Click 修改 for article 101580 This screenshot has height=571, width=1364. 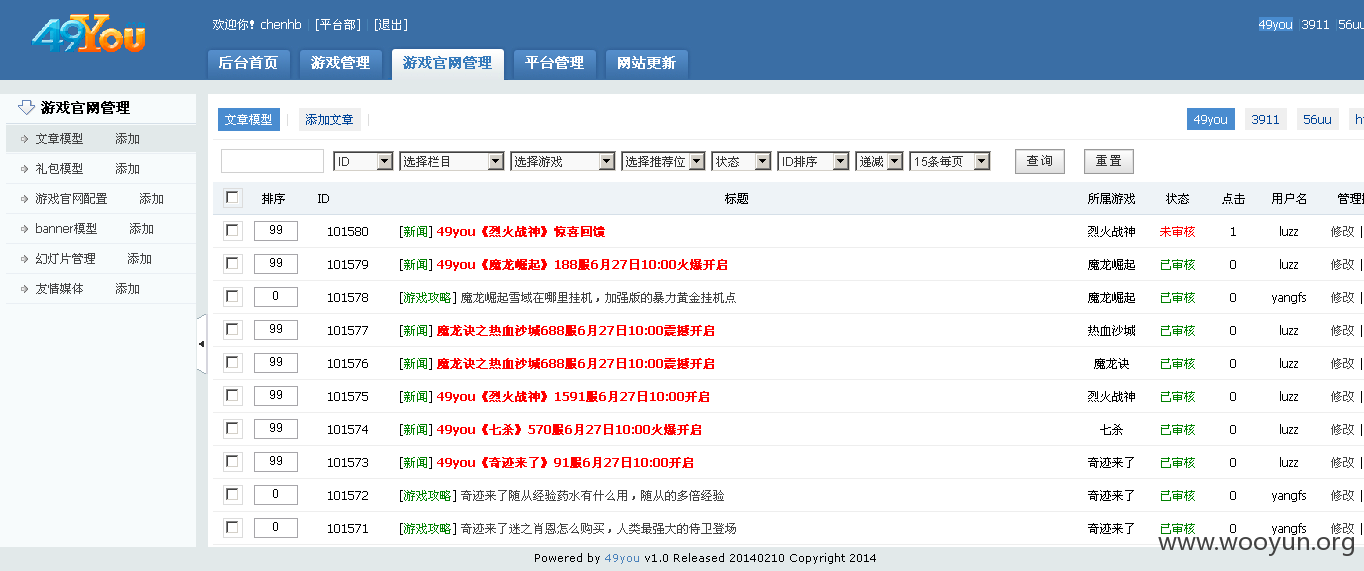pyautogui.click(x=1342, y=231)
